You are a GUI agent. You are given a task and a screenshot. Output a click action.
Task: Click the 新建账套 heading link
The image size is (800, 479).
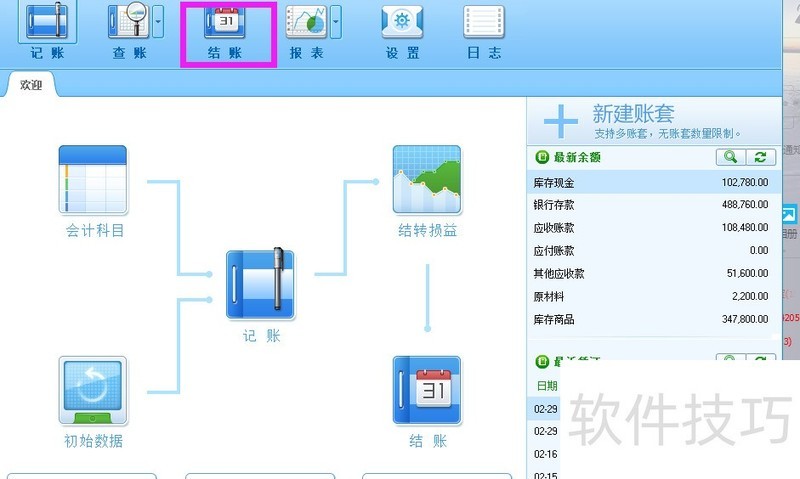click(633, 113)
